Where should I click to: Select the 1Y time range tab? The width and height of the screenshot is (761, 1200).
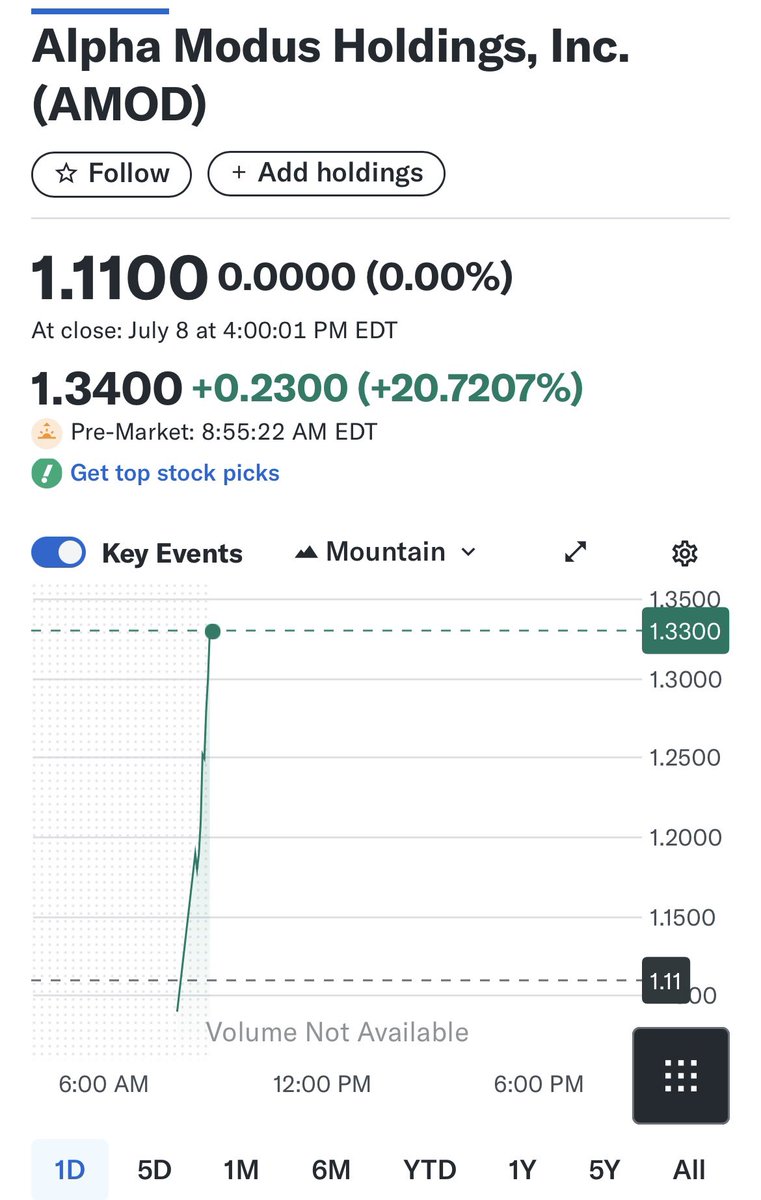point(522,1170)
